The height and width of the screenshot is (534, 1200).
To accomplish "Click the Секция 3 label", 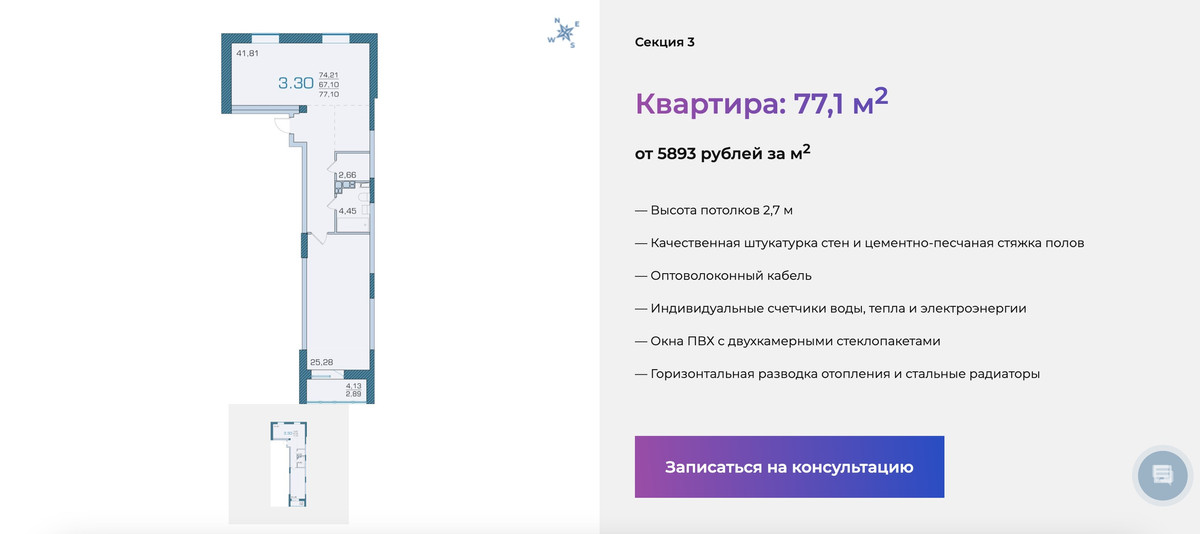I will tap(664, 42).
